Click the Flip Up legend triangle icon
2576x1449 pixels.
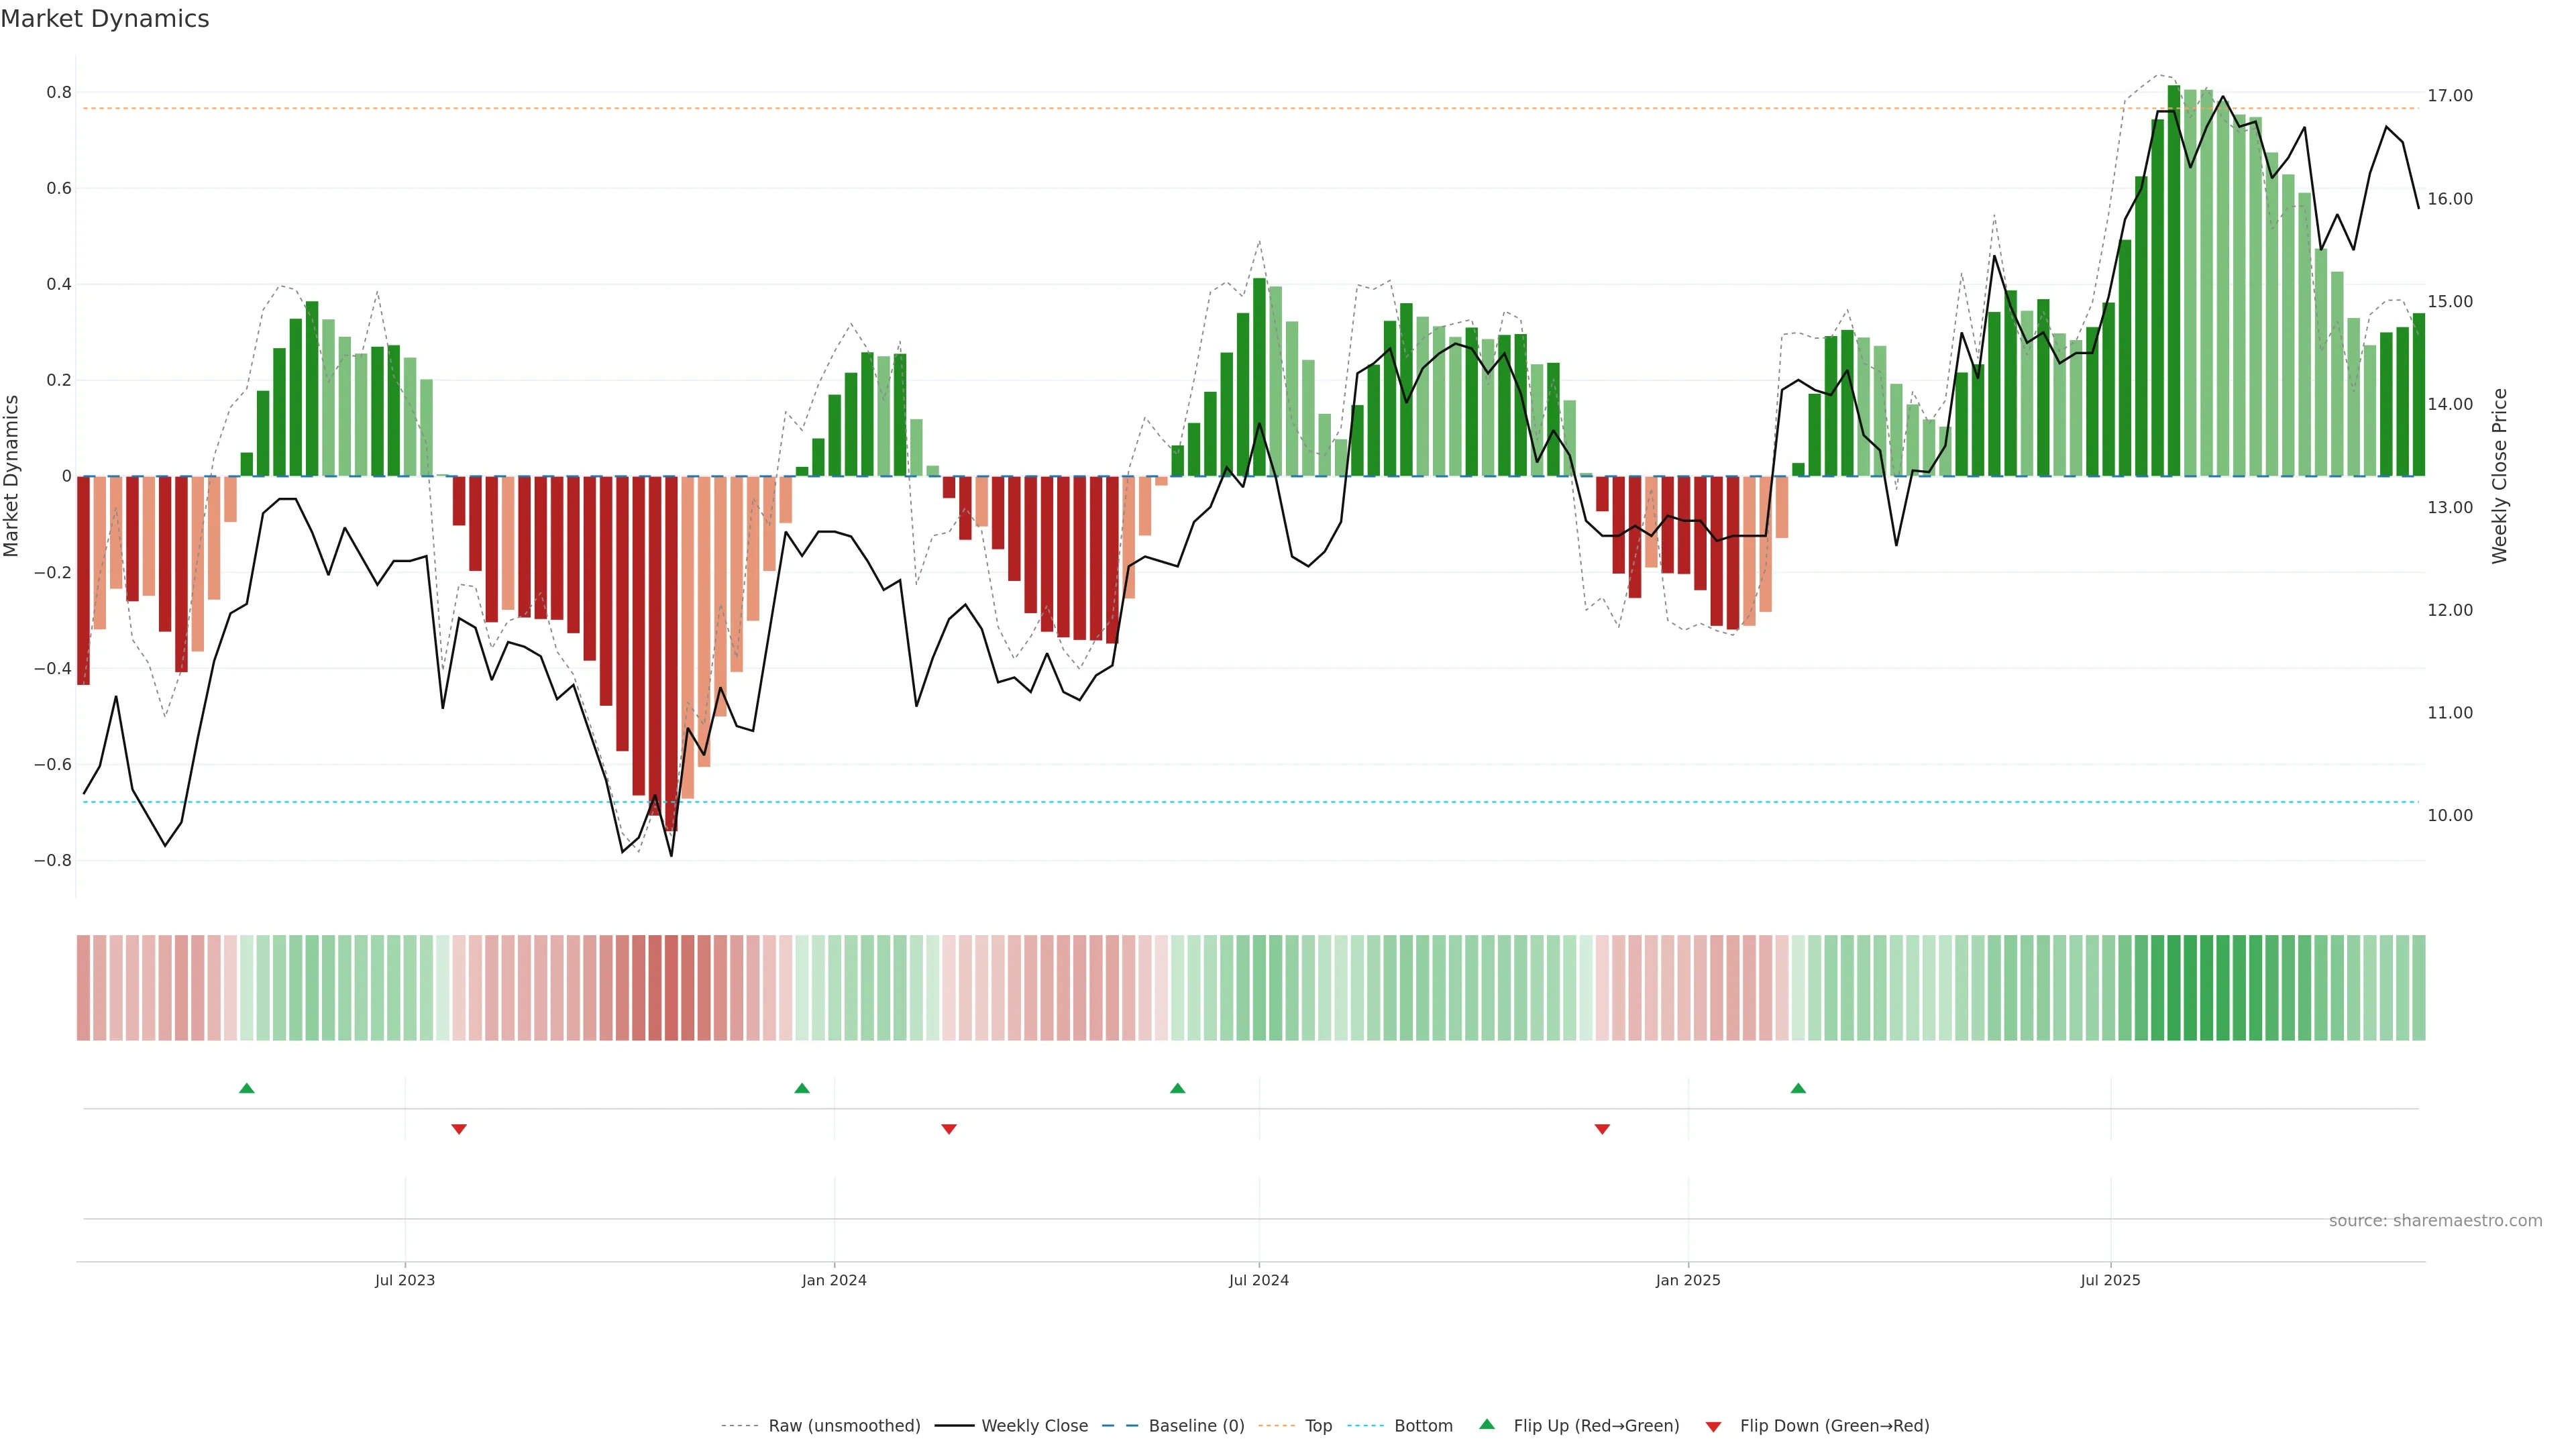pos(1487,1424)
